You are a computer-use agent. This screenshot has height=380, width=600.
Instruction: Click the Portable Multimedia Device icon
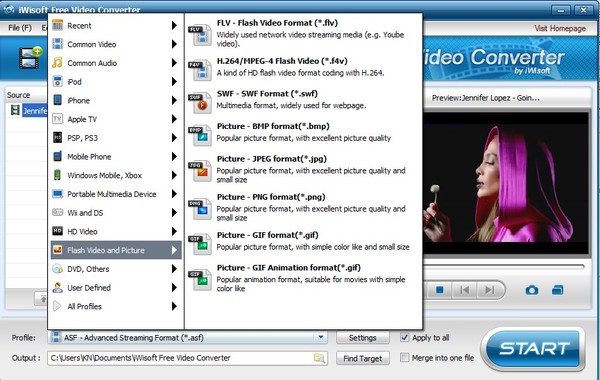pos(57,194)
